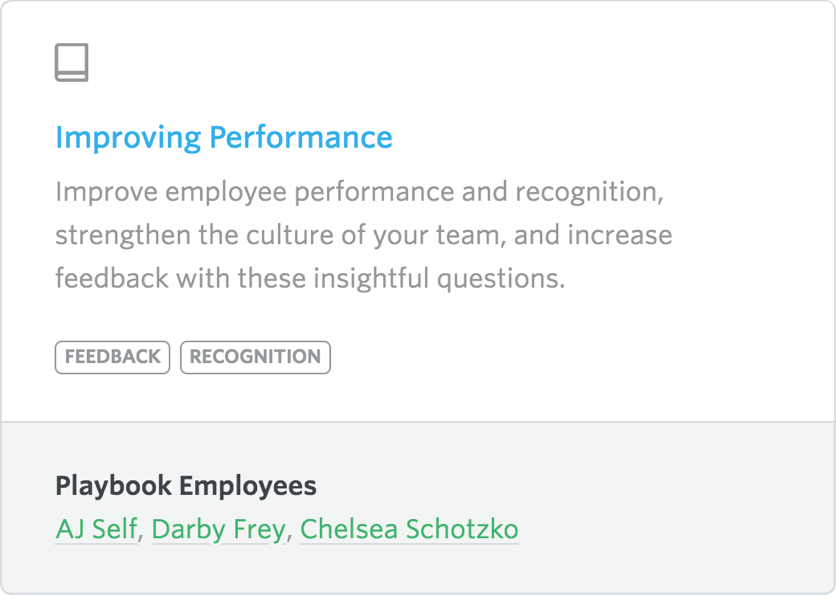Select the RECOGNITION tag
836x595 pixels.
(x=255, y=357)
